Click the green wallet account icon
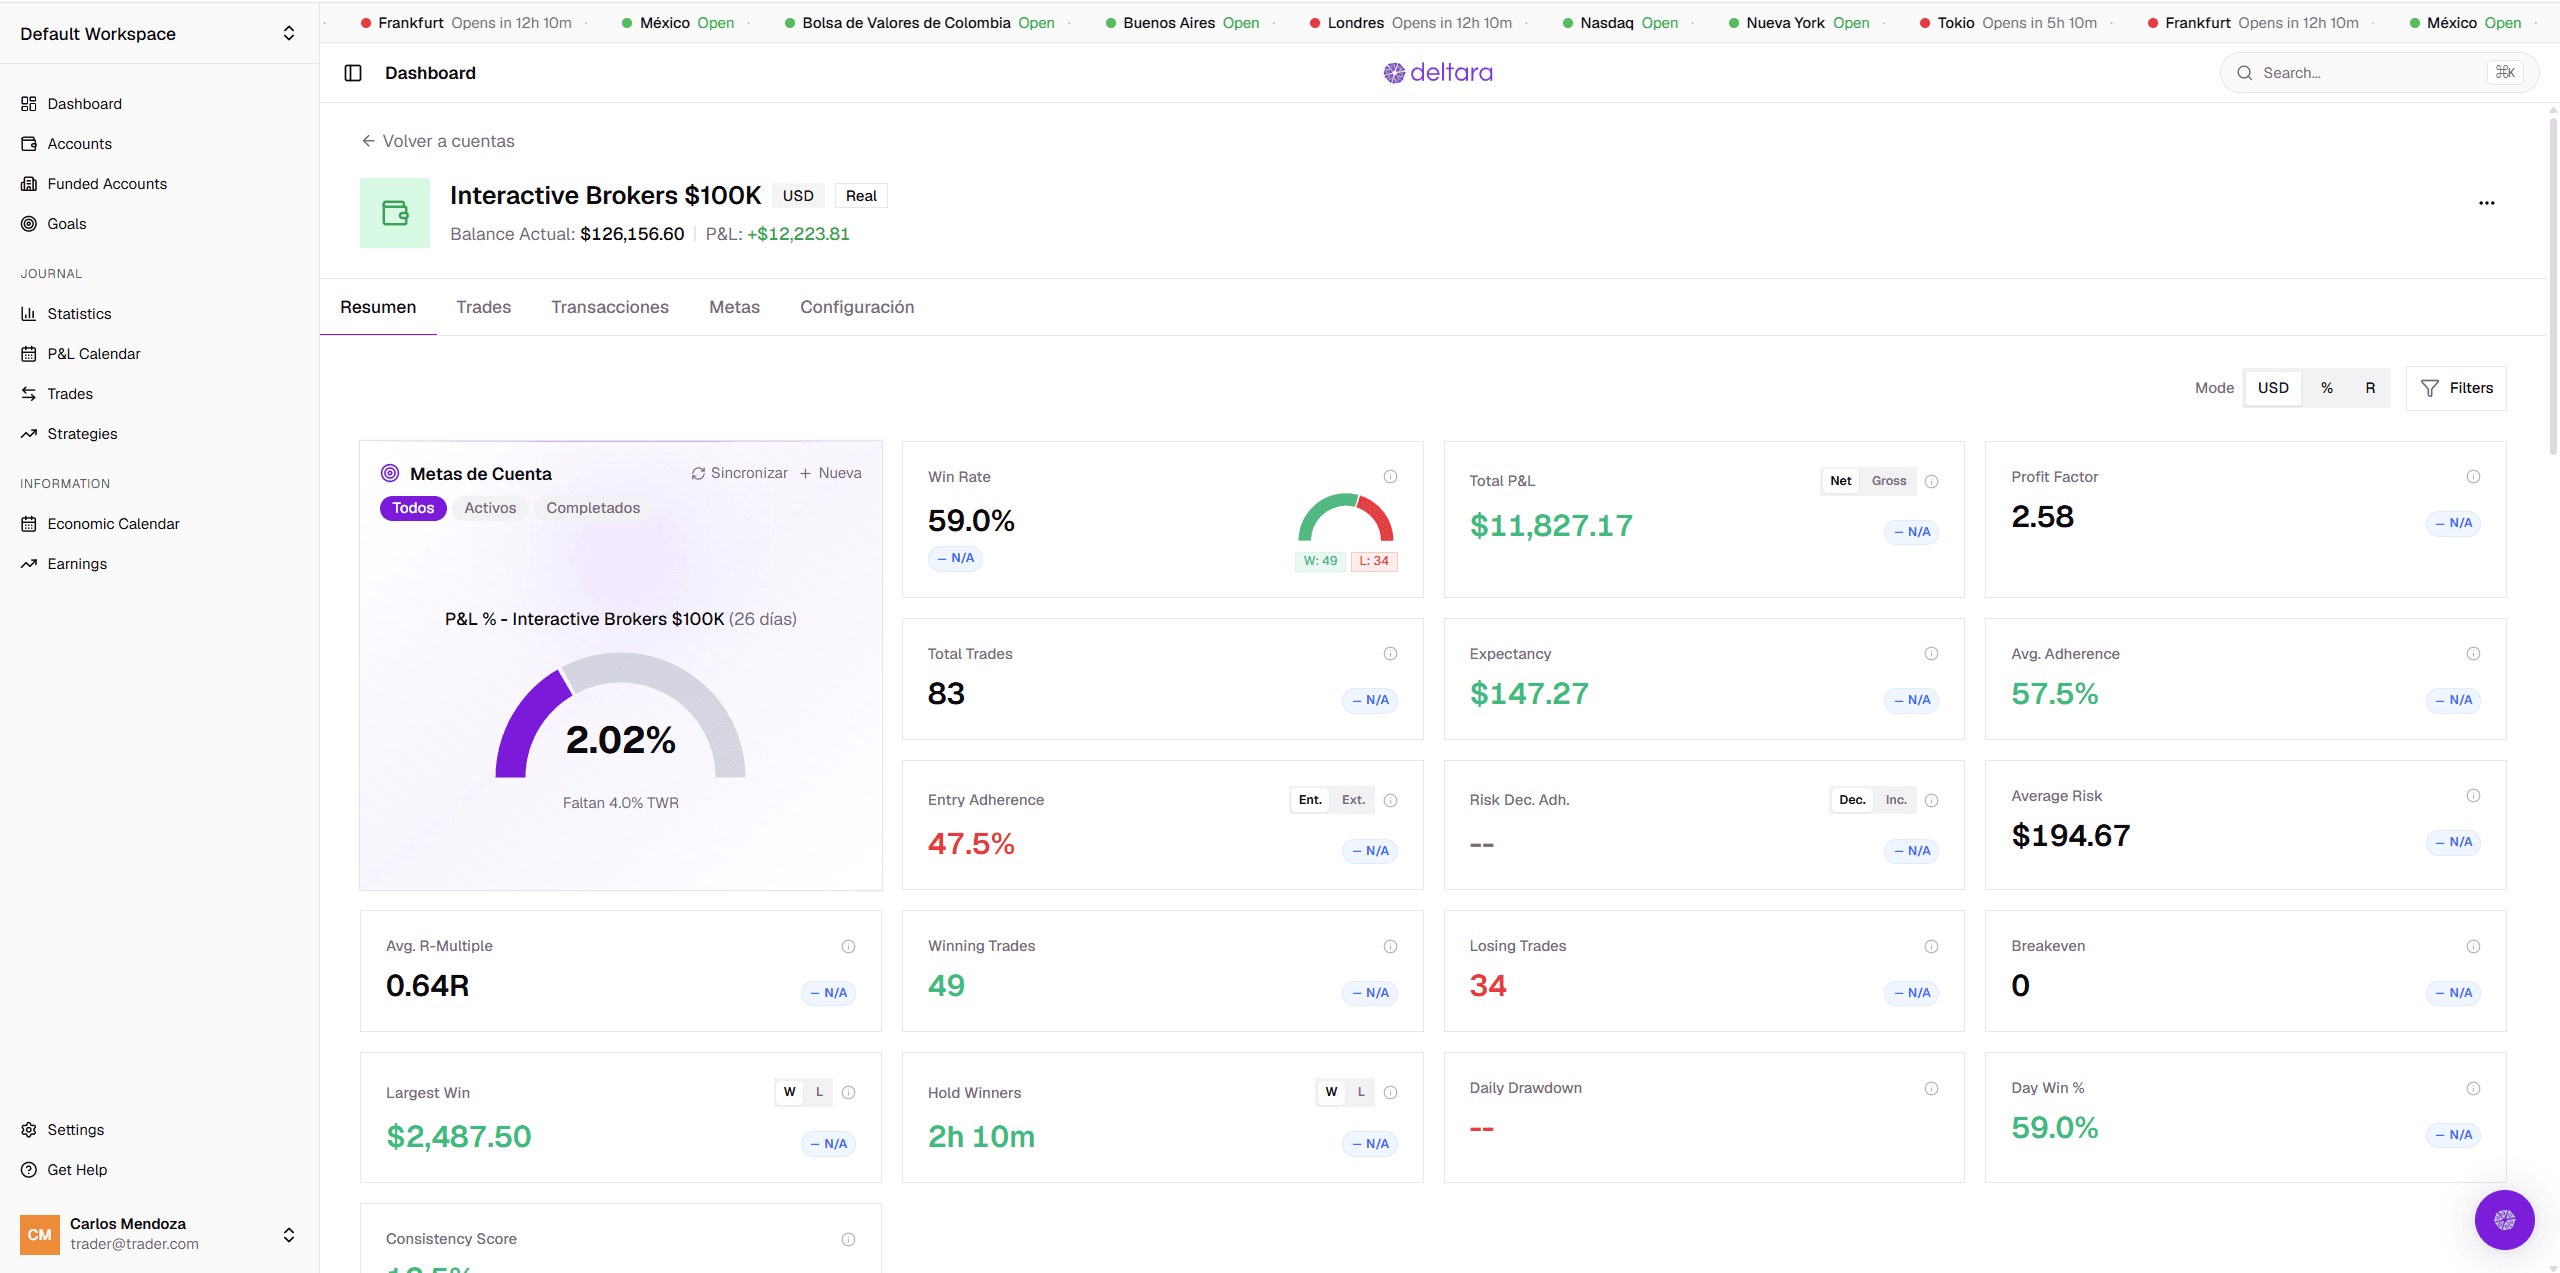 [x=395, y=213]
